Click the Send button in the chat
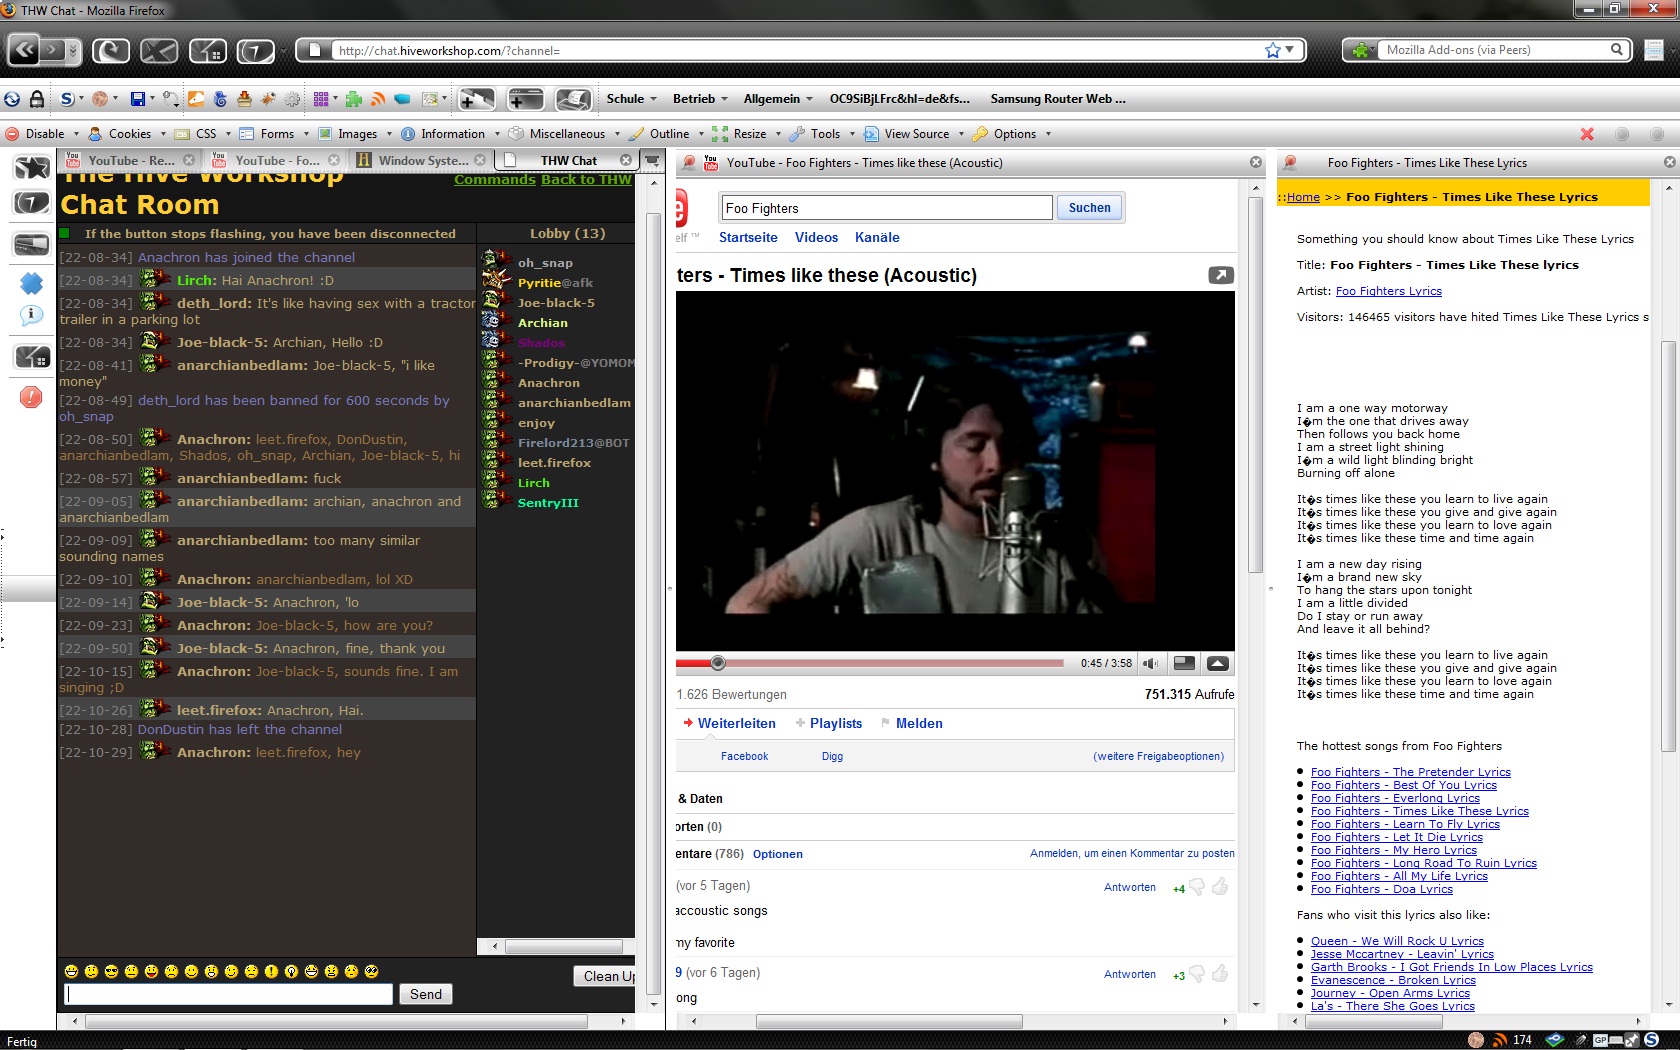The image size is (1680, 1050). (425, 994)
